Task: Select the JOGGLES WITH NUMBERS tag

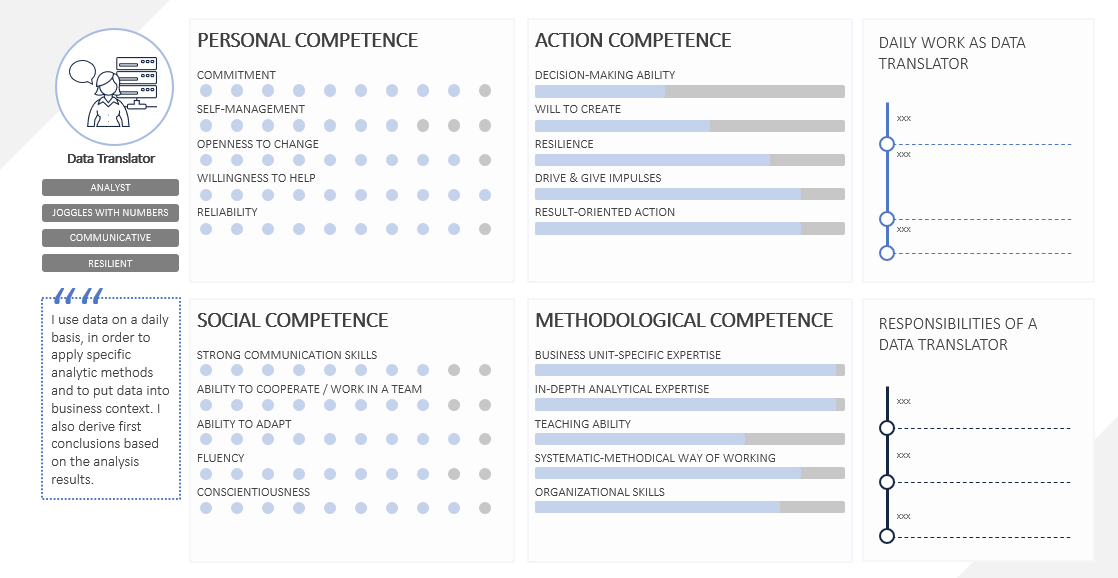Action: click(111, 212)
